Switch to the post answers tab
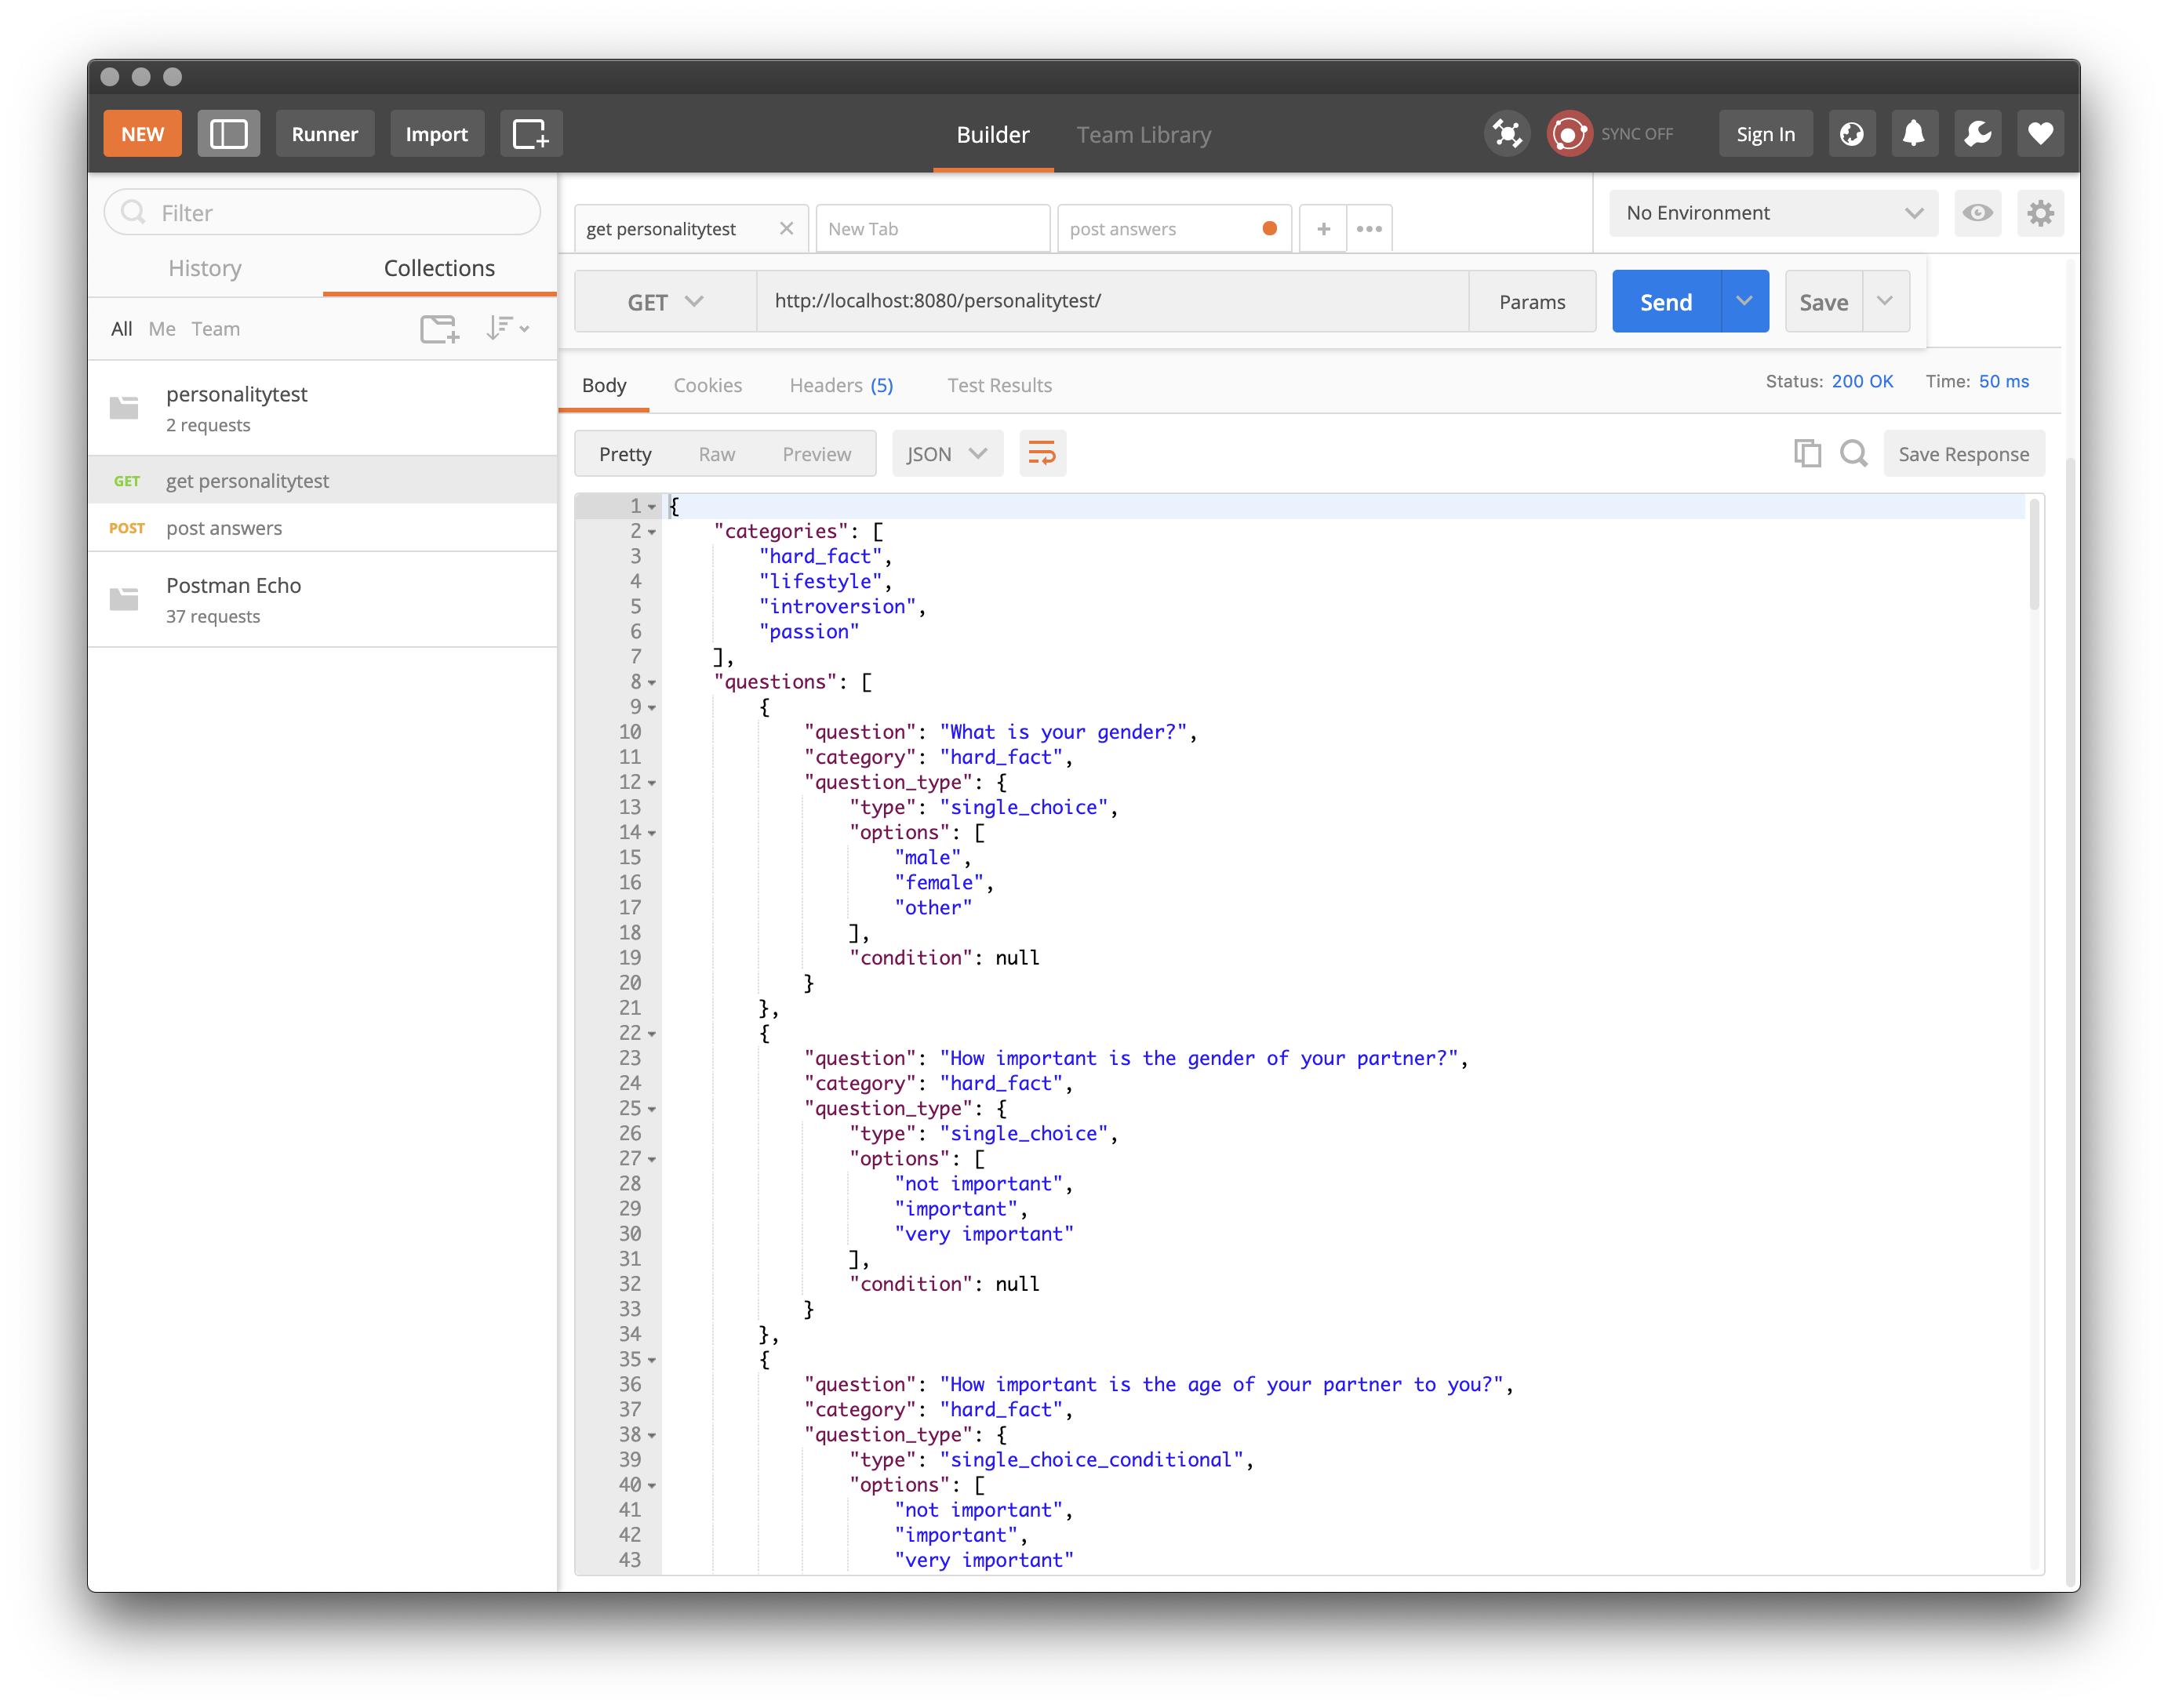 1173,229
